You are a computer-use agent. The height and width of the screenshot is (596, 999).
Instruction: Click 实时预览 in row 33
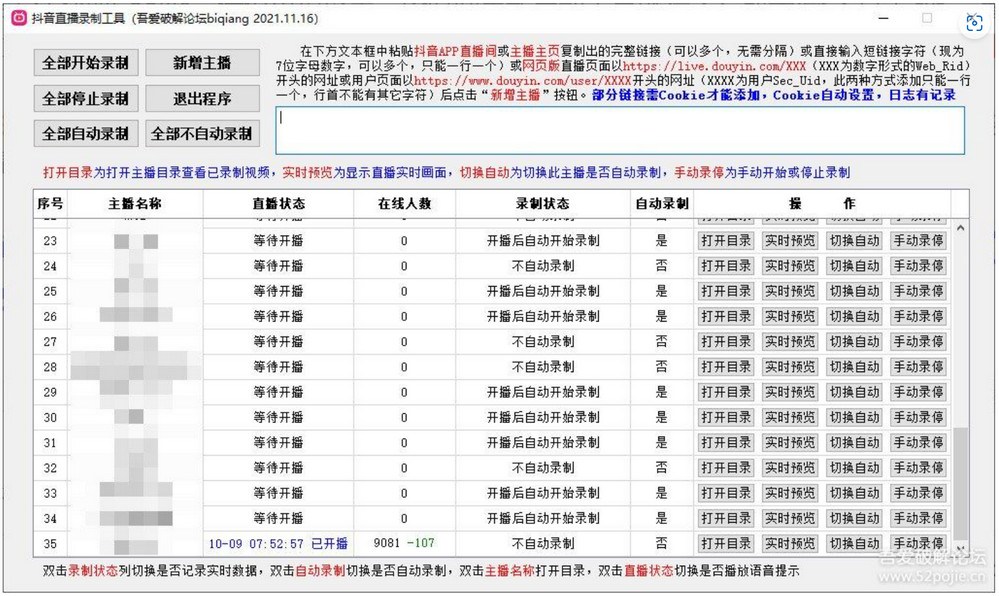click(x=790, y=493)
